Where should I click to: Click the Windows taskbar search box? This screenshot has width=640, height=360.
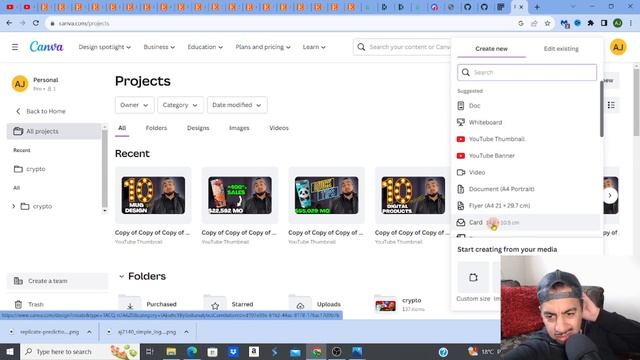click(x=80, y=351)
